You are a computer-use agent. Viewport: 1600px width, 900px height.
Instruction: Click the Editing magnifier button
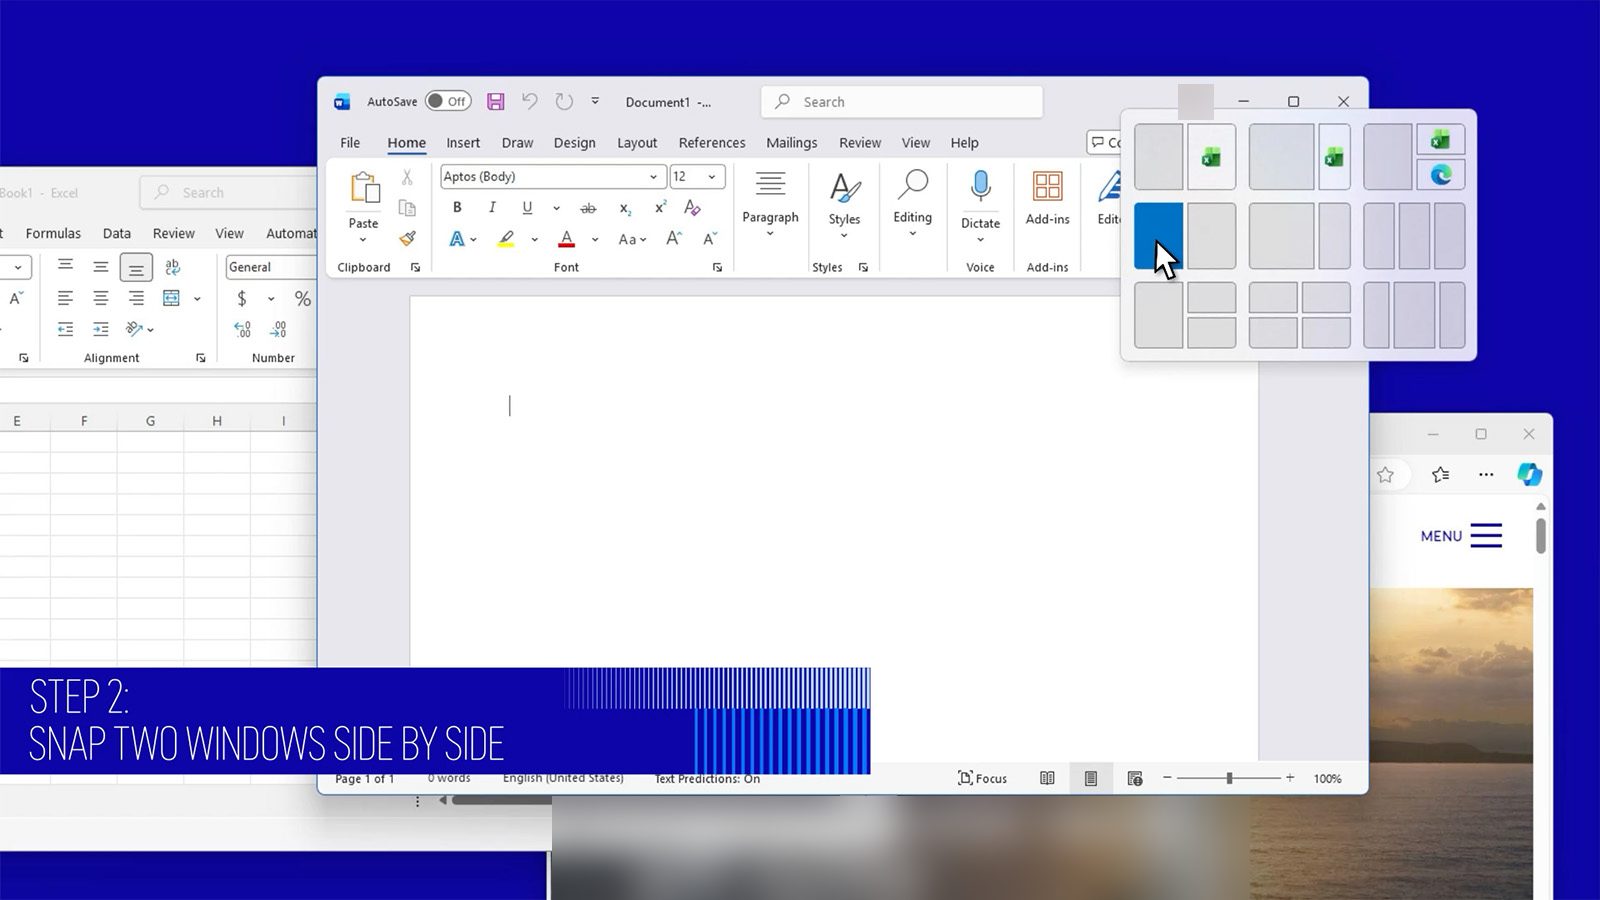click(x=912, y=203)
